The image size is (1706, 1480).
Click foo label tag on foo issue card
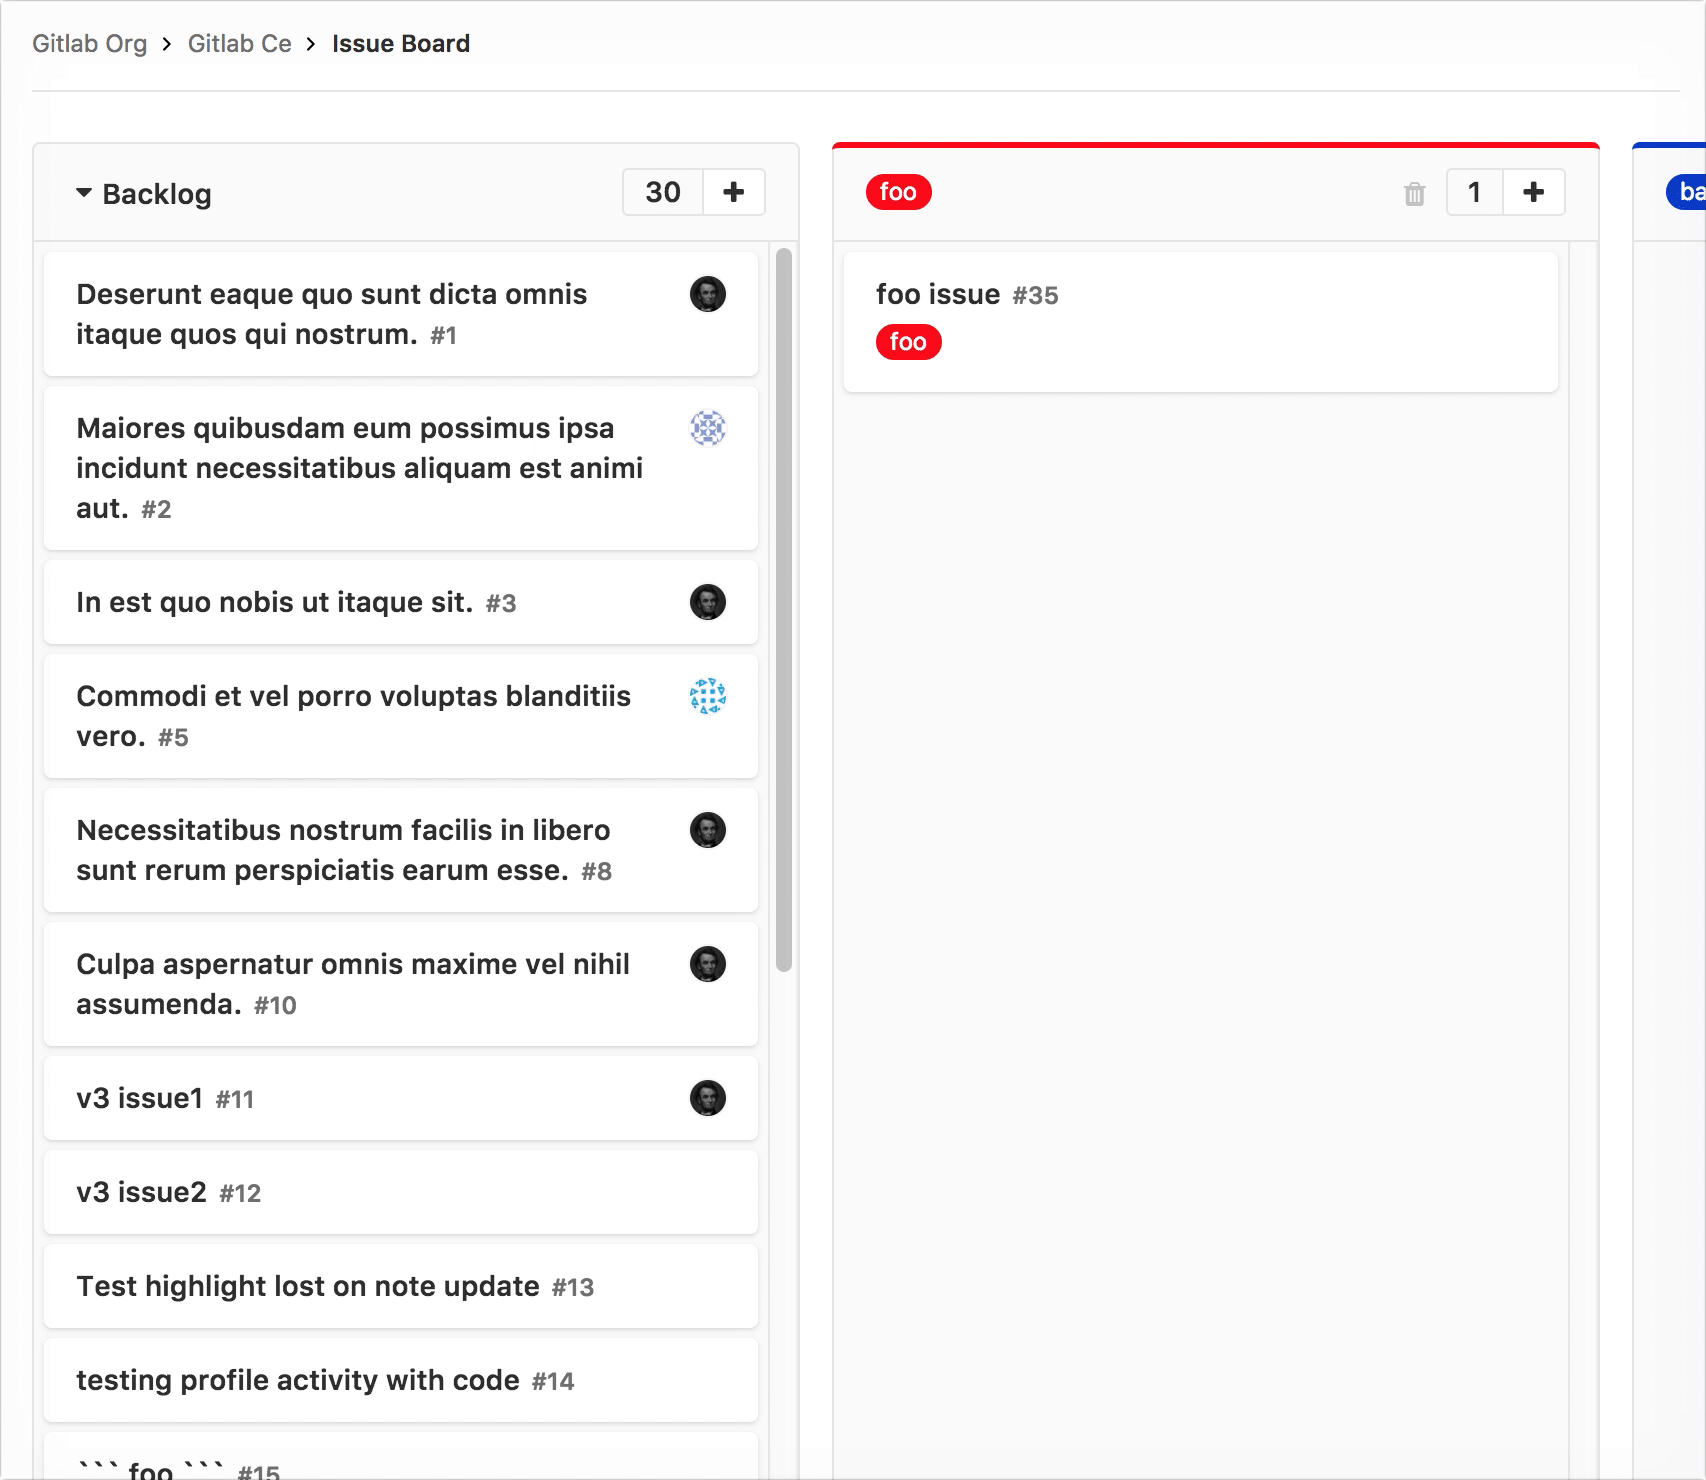point(908,342)
